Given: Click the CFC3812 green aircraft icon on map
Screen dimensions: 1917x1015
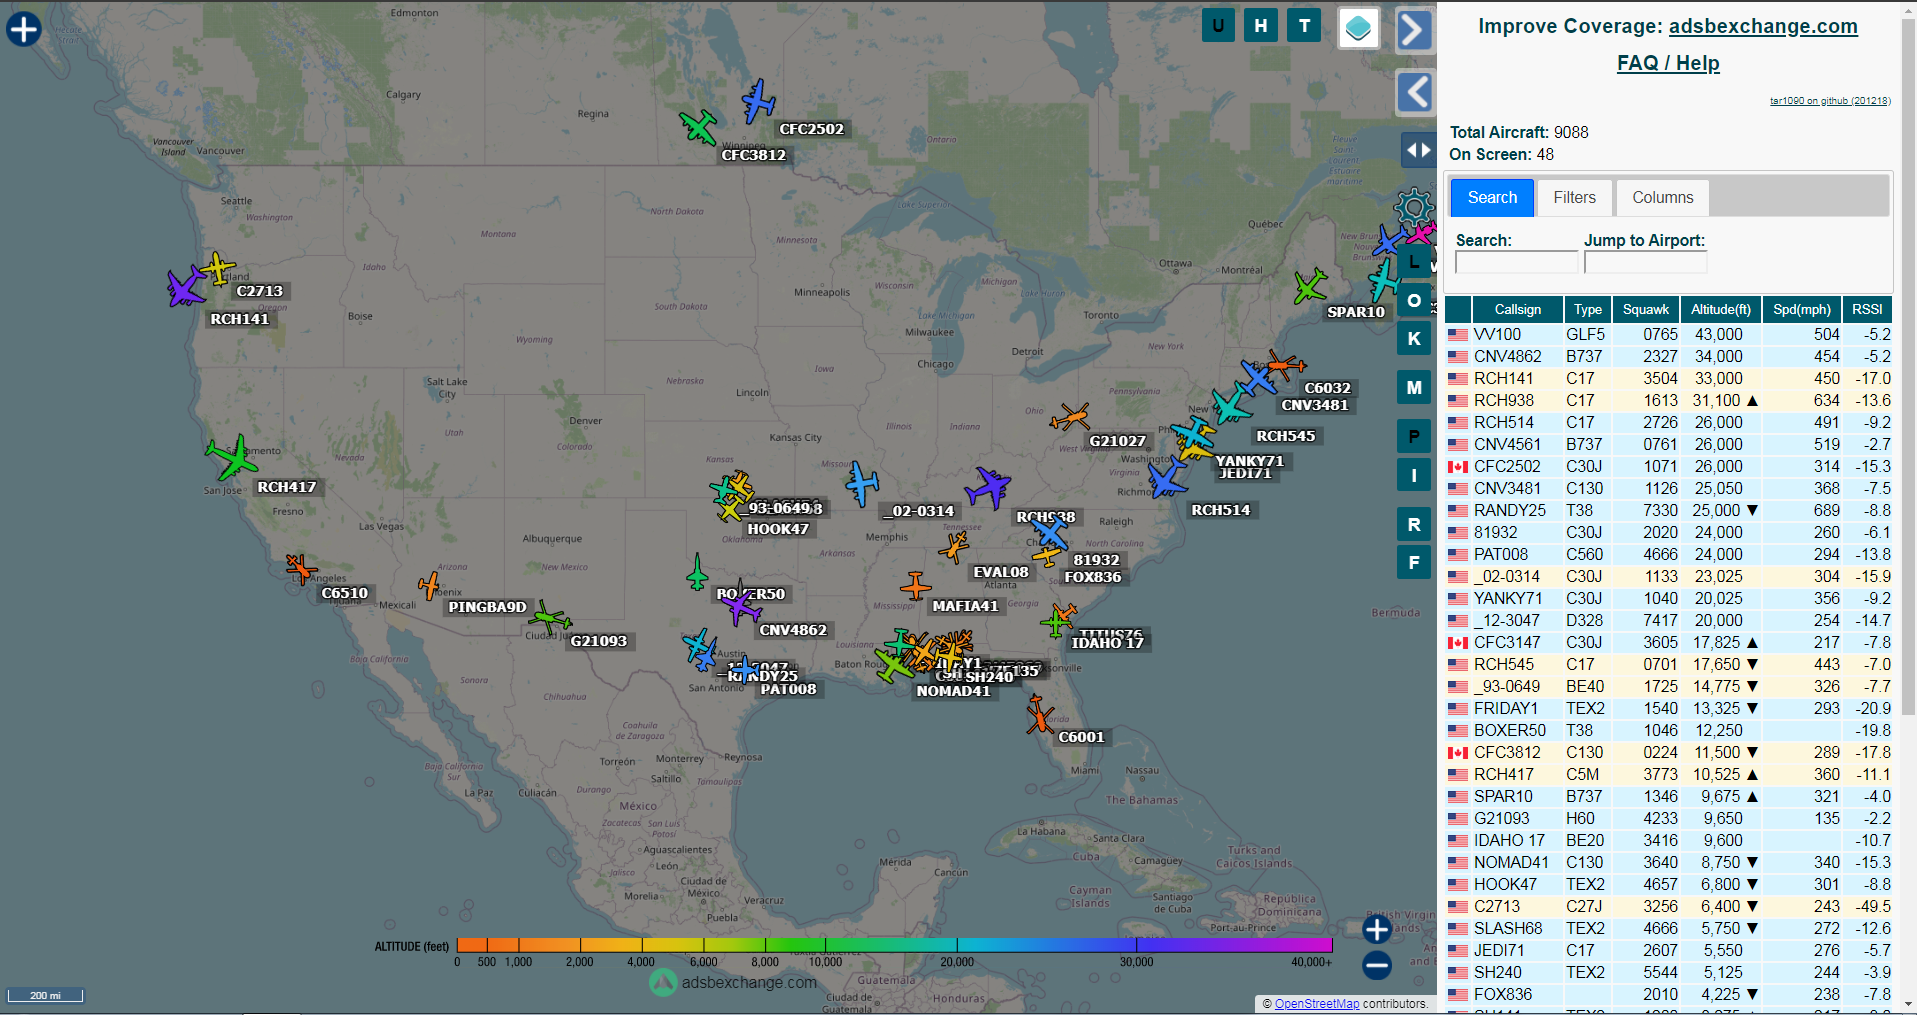Looking at the screenshot, I should (x=698, y=127).
